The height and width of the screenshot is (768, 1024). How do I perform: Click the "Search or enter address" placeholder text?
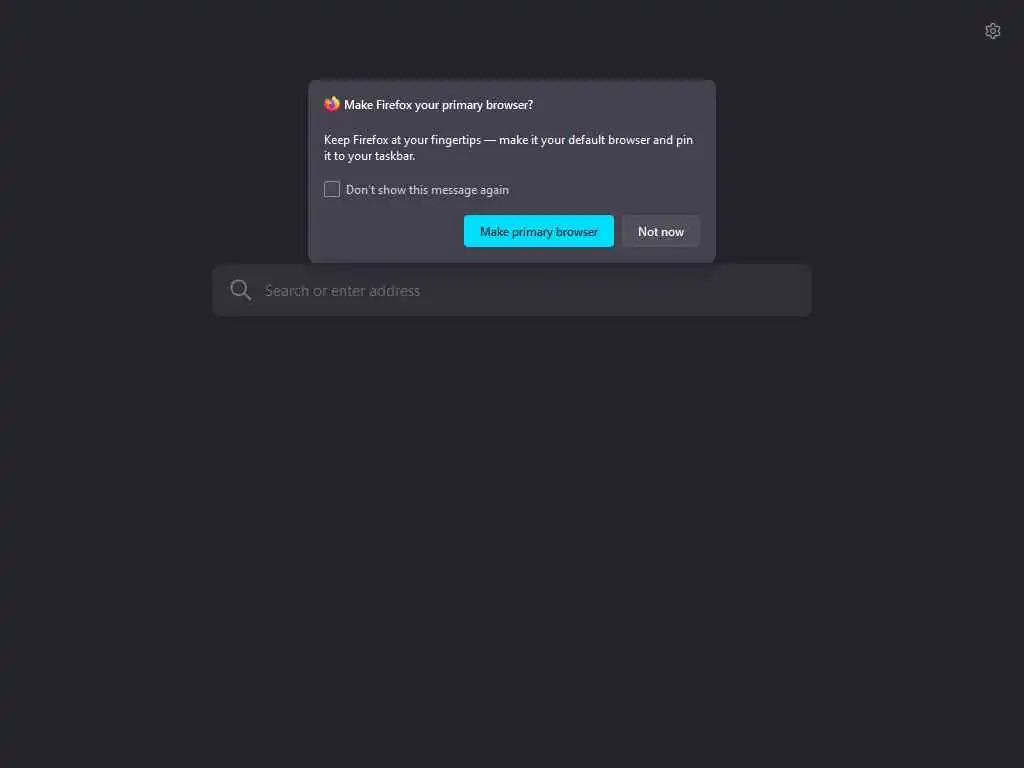point(342,291)
